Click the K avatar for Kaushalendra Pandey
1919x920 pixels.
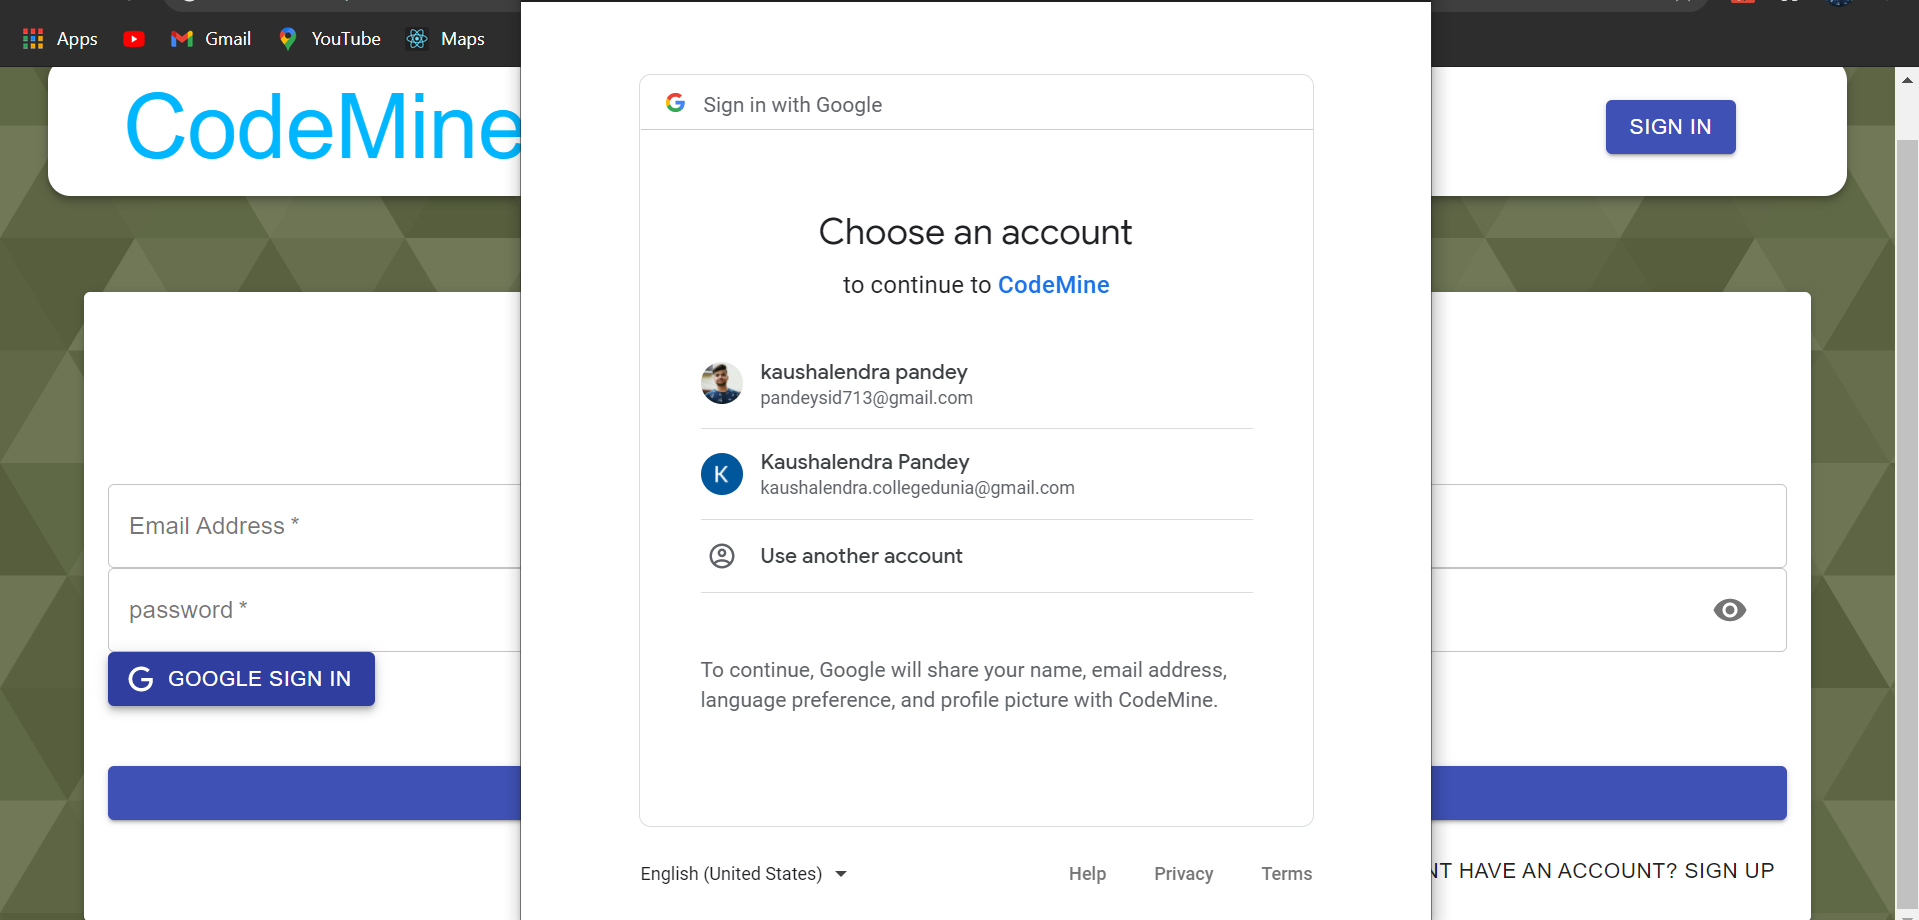tap(721, 474)
